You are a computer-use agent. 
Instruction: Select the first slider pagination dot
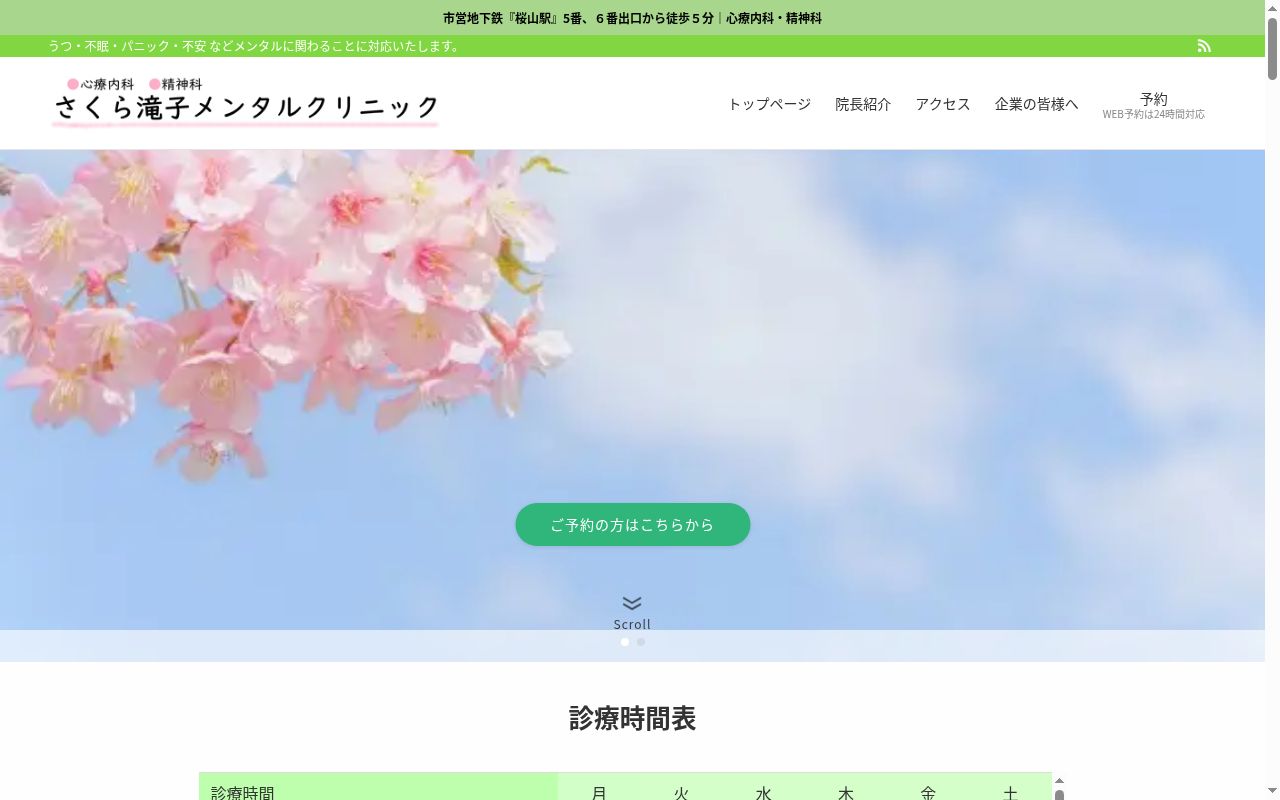coord(625,642)
